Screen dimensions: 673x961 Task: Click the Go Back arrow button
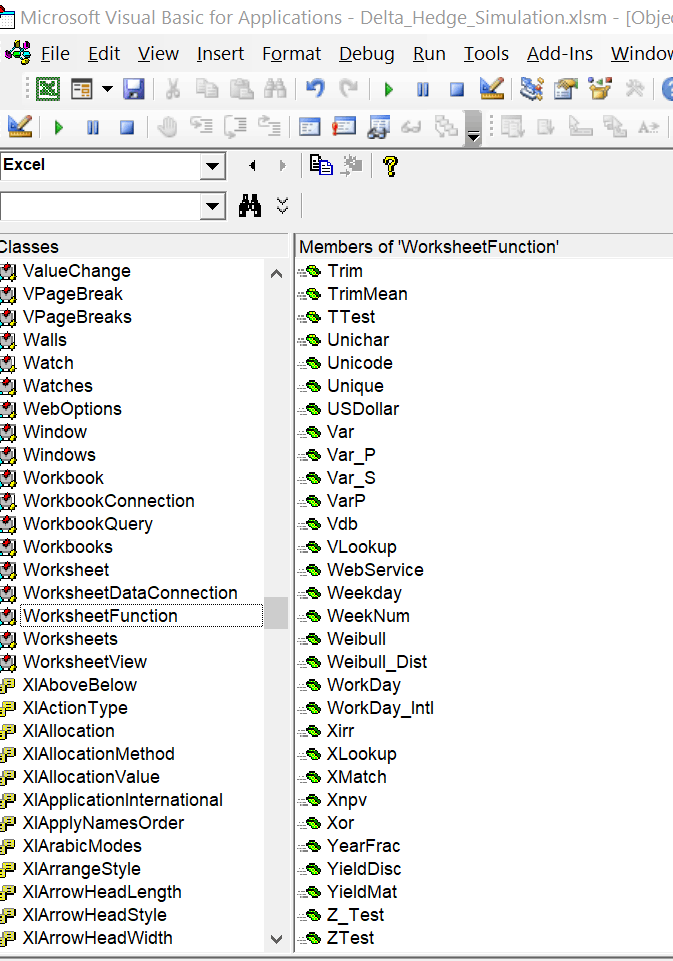pyautogui.click(x=252, y=166)
